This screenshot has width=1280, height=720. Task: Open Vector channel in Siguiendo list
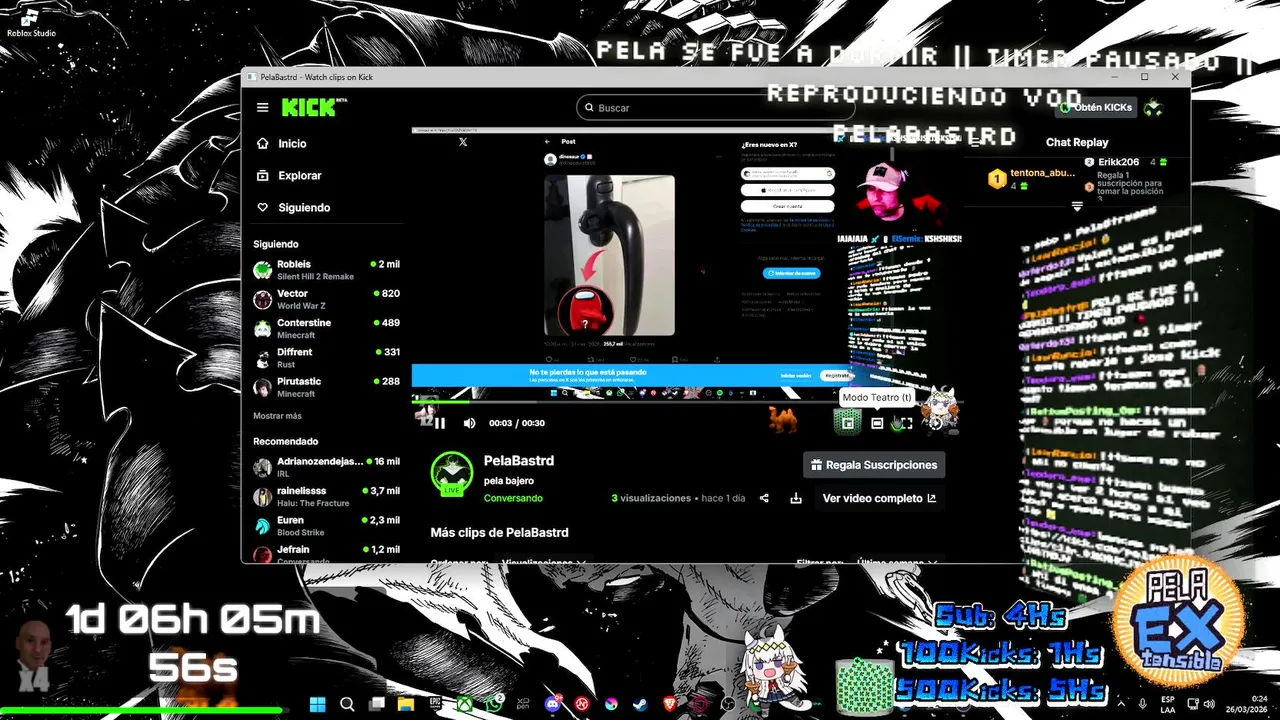pos(327,299)
